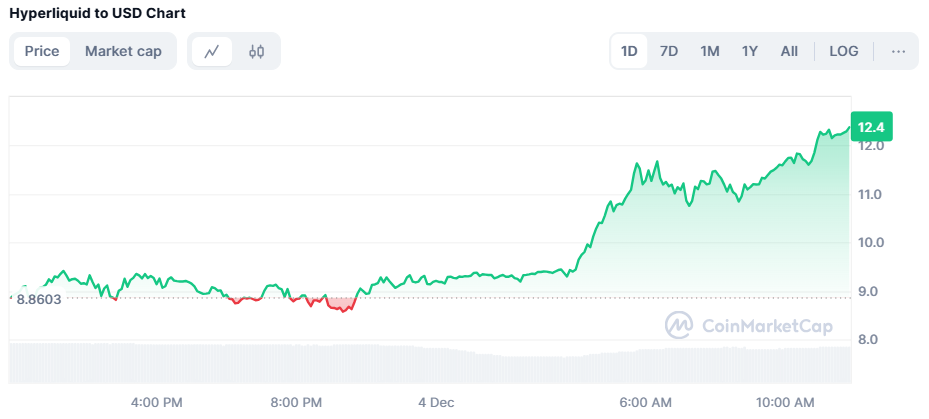Select the Market cap tab
This screenshot has height=419, width=929.
(x=123, y=52)
